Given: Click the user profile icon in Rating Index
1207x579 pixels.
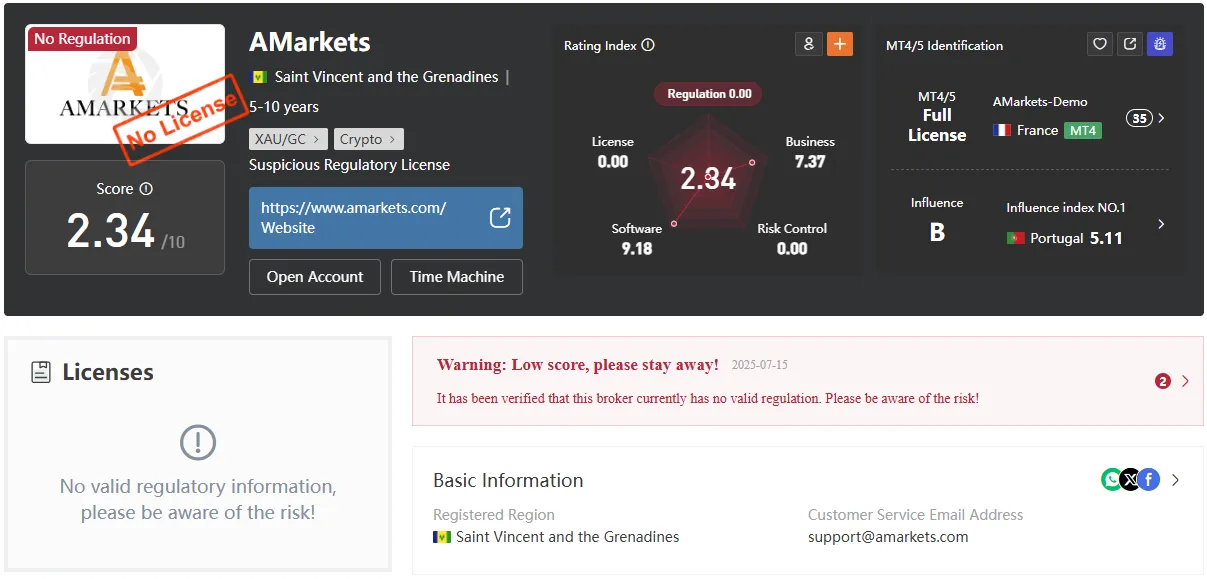Looking at the screenshot, I should (808, 44).
